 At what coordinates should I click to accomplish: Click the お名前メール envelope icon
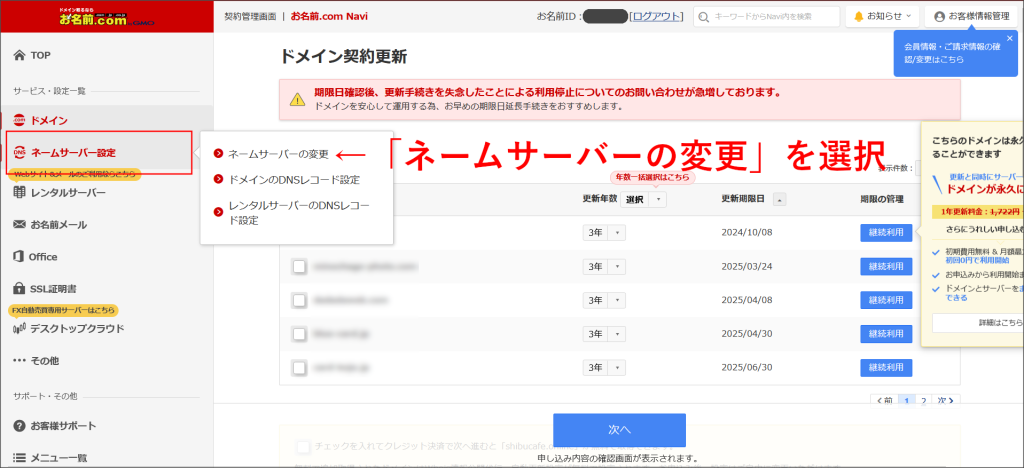[x=19, y=225]
